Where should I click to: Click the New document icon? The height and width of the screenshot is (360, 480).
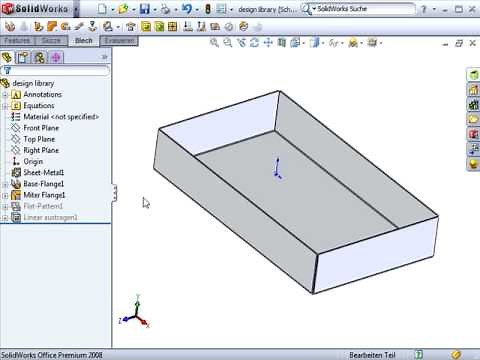(x=102, y=9)
